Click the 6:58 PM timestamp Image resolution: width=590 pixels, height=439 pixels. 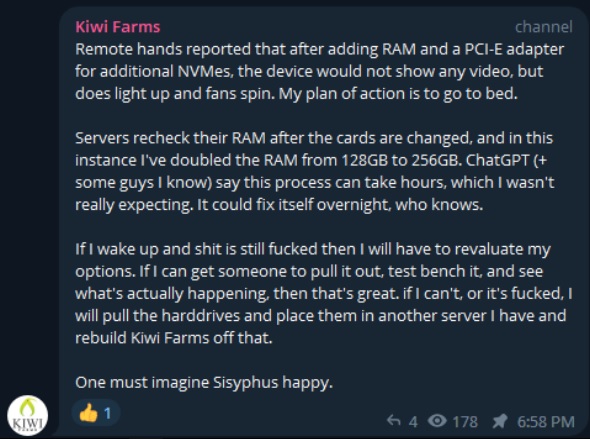546,421
